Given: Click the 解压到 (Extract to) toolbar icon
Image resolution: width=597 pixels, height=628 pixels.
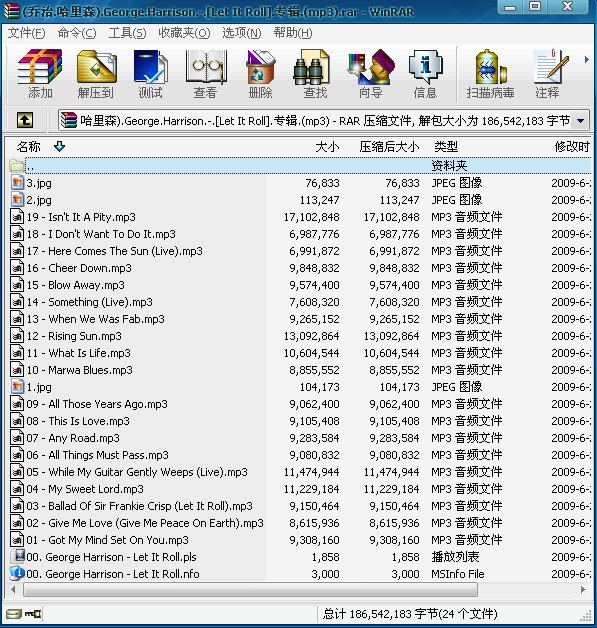Looking at the screenshot, I should (x=96, y=67).
